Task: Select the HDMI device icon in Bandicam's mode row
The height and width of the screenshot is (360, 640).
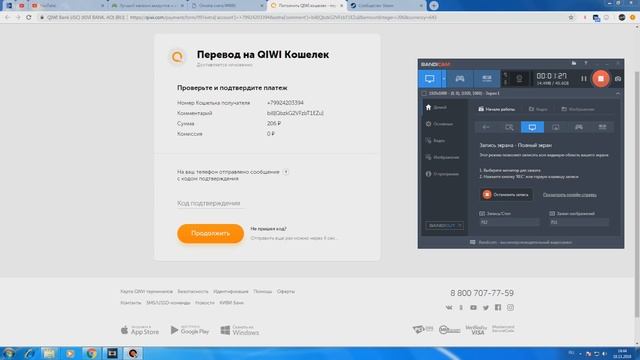Action: 602,127
